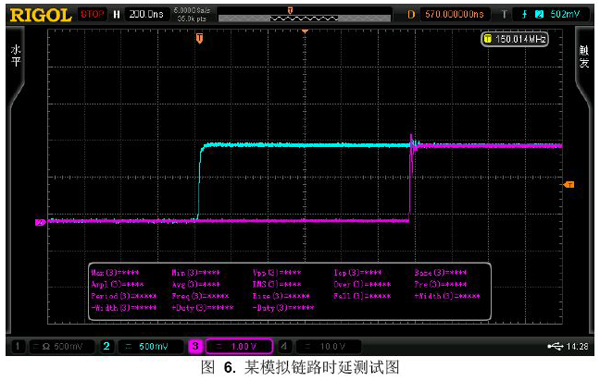The width and height of the screenshot is (600, 381).
Task: Click the Max(3) measurement item
Action: [x=115, y=273]
